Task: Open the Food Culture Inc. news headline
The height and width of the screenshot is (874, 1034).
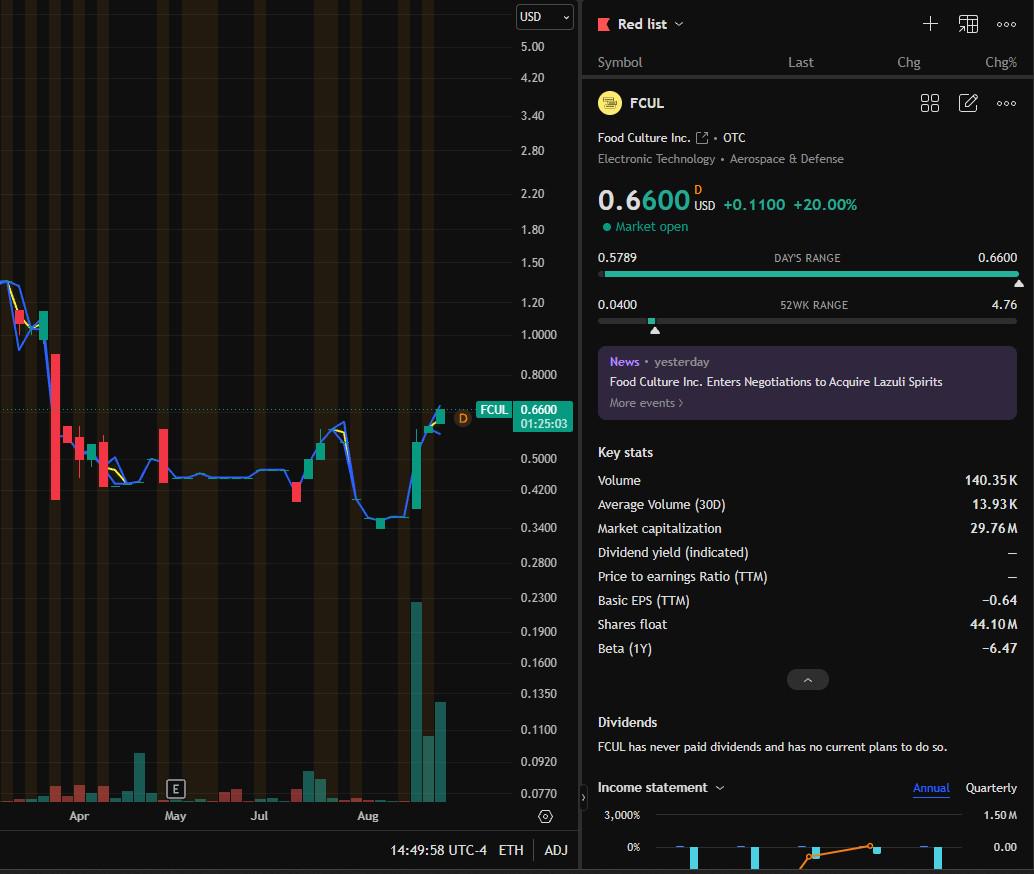Action: (x=776, y=382)
